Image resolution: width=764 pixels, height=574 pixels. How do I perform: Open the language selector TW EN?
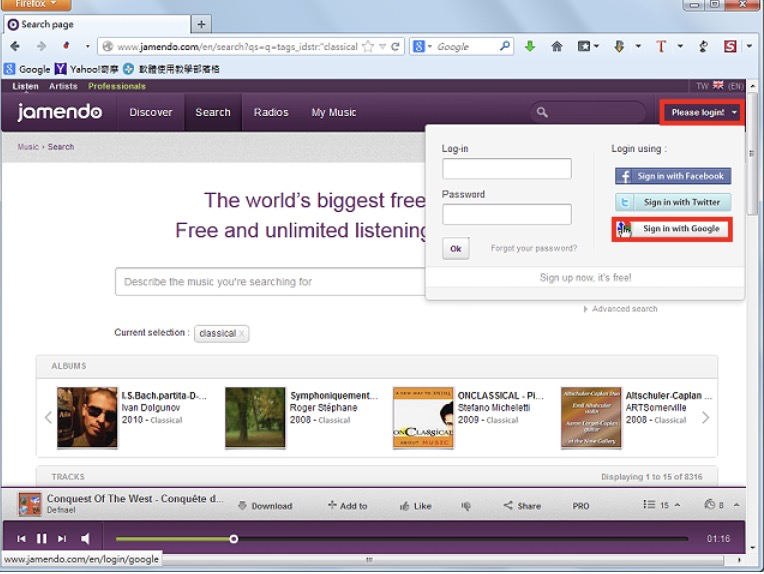pyautogui.click(x=720, y=86)
